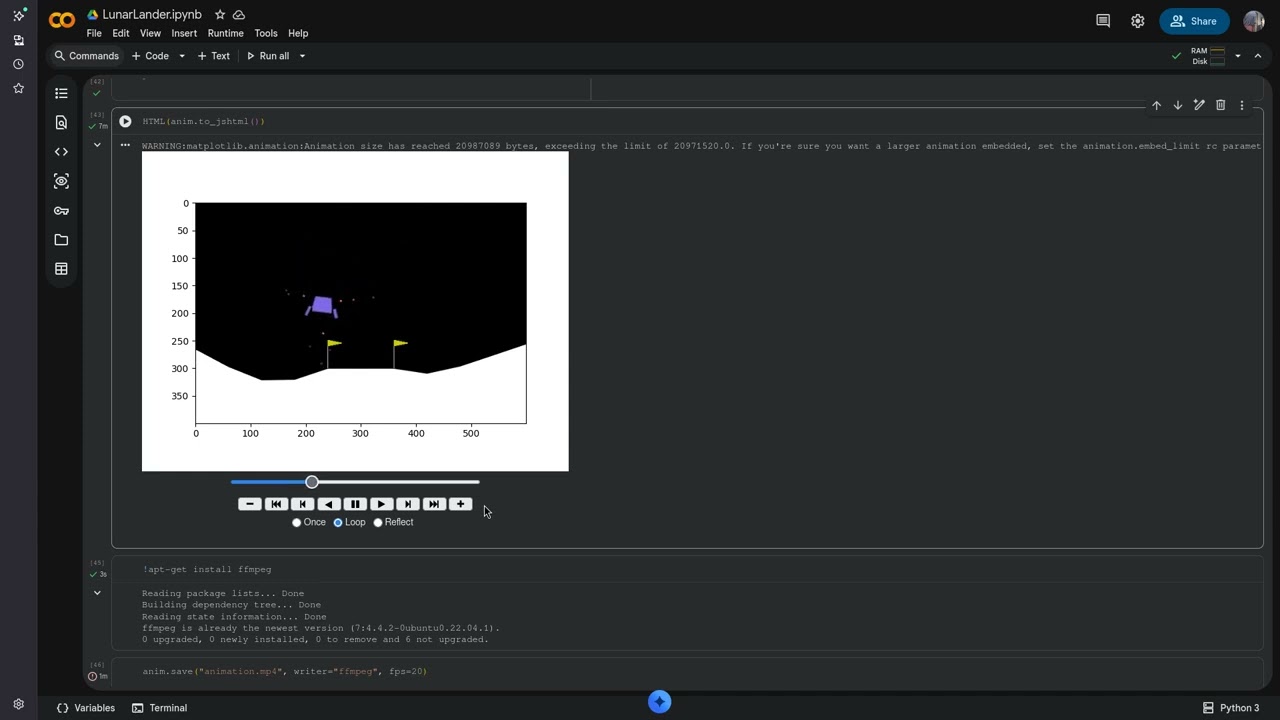1280x720 pixels.
Task: Collapse the header with chevron-up
Action: (1258, 56)
